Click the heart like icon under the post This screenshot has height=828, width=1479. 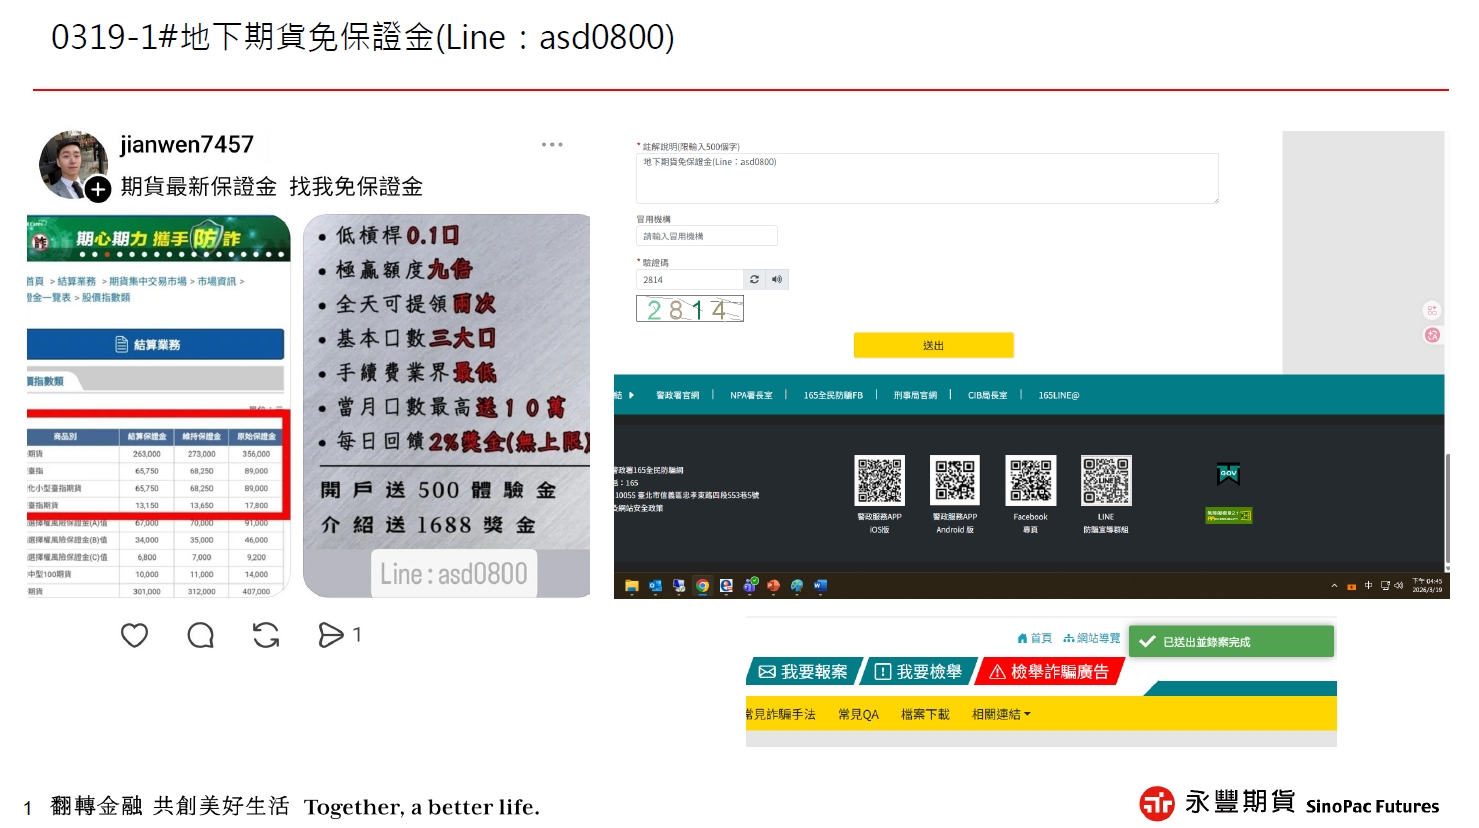click(x=134, y=635)
